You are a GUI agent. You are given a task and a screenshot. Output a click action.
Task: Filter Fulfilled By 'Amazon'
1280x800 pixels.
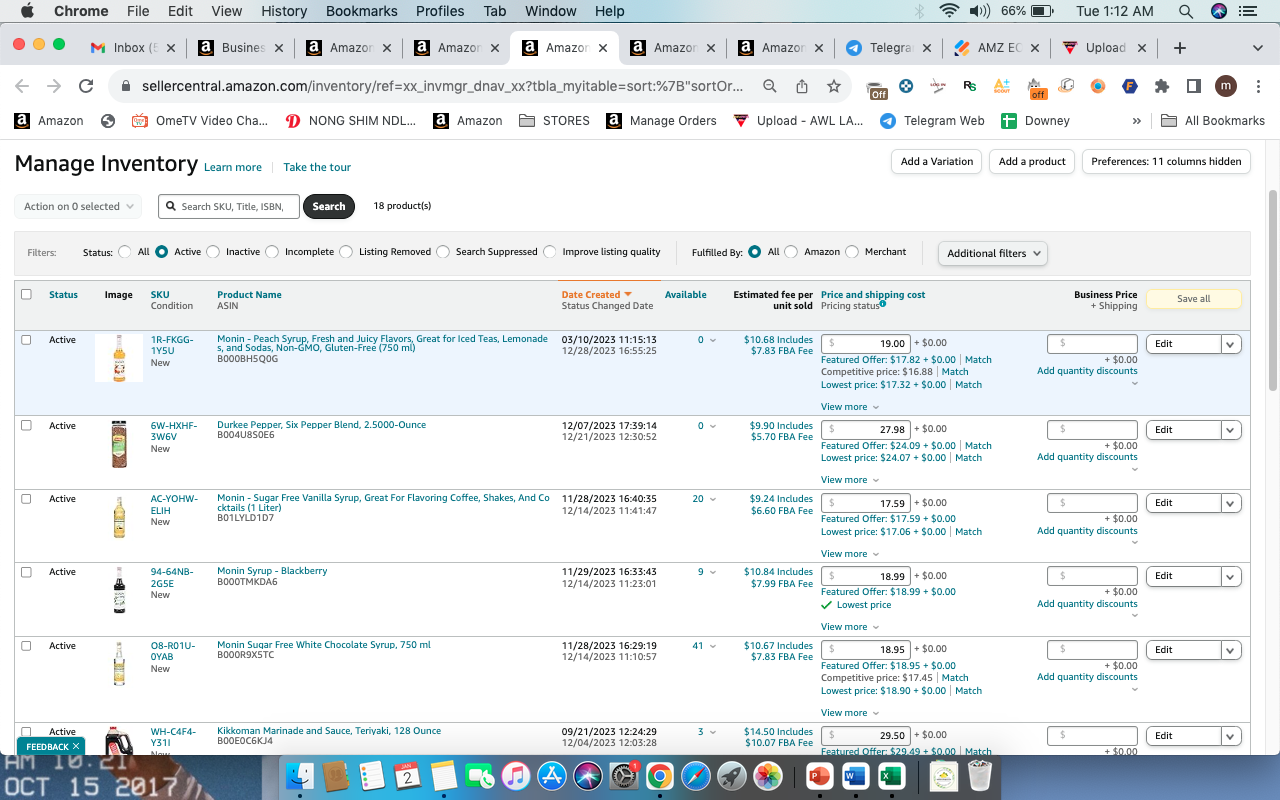click(x=791, y=252)
